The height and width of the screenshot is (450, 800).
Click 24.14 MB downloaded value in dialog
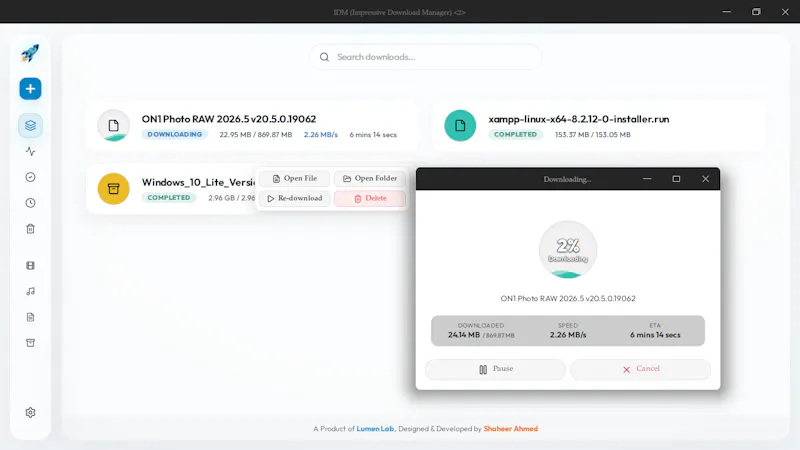click(464, 335)
